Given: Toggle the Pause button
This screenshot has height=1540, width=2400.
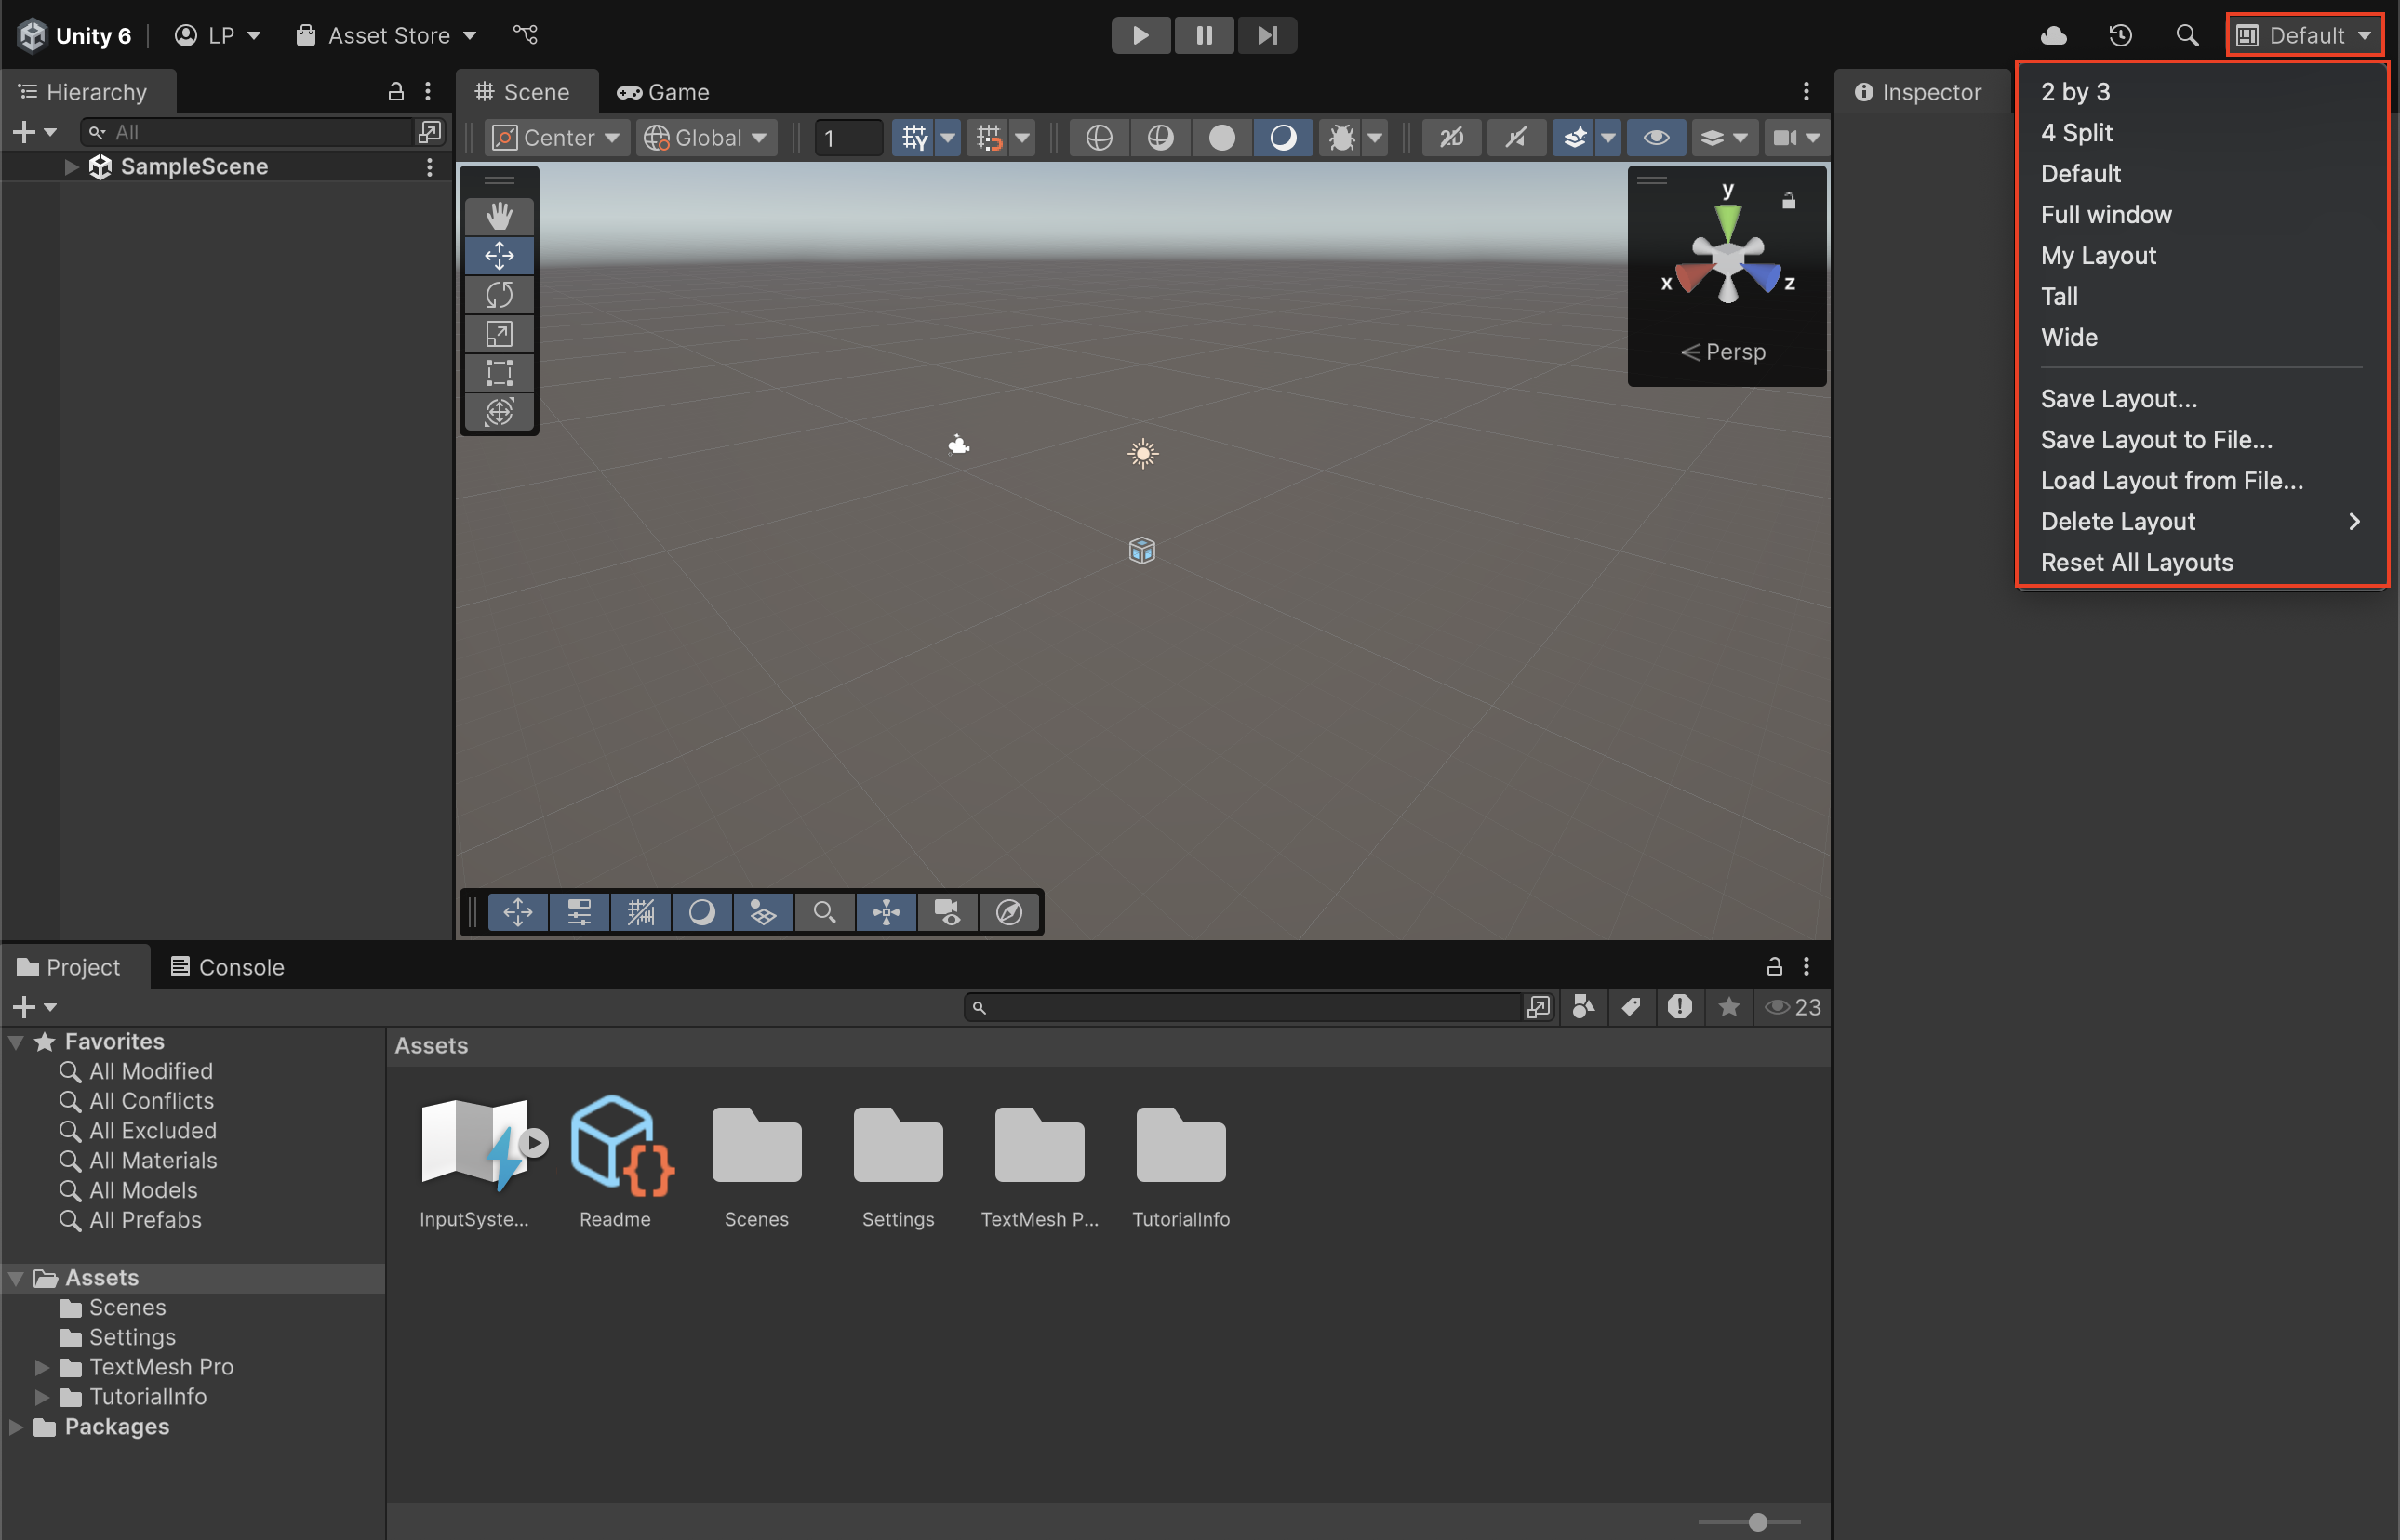Looking at the screenshot, I should [x=1204, y=35].
